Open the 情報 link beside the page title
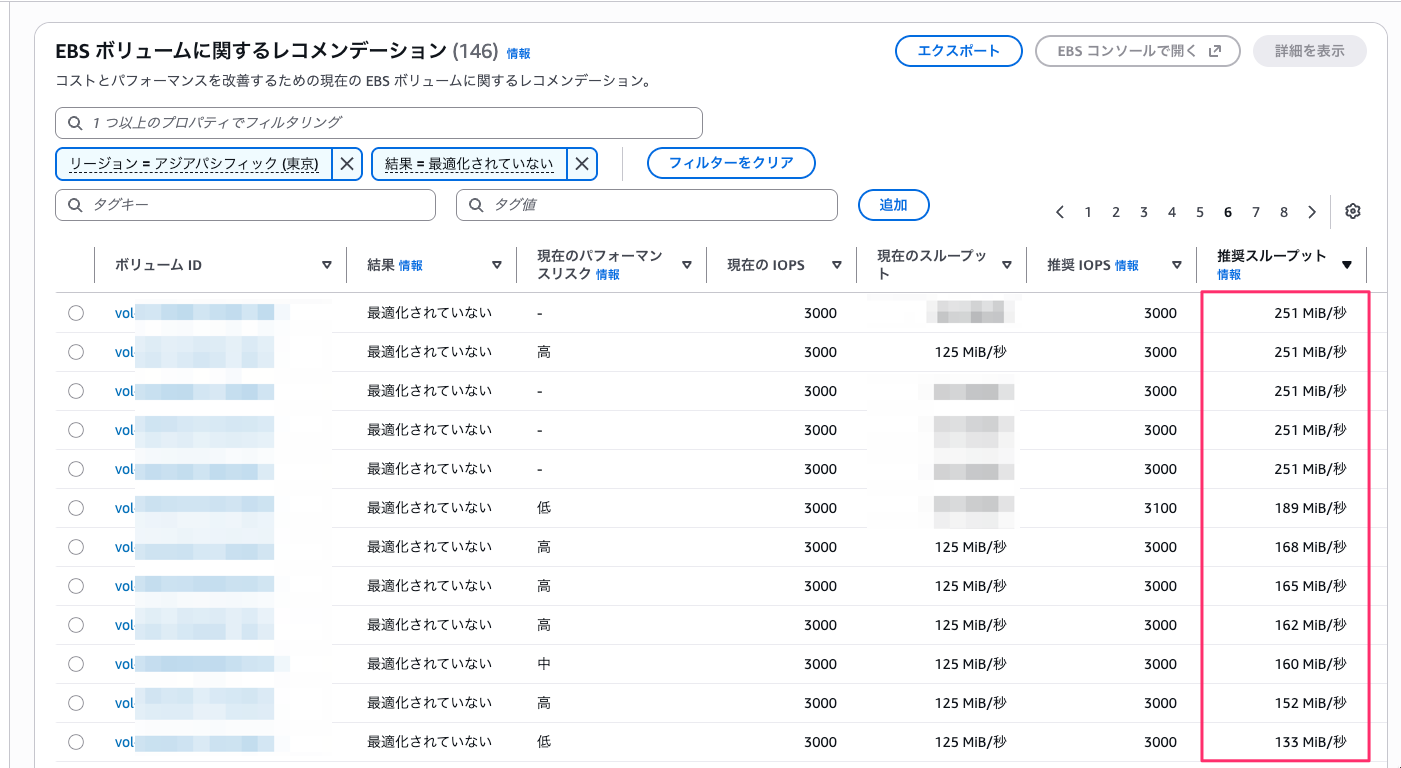 pyautogui.click(x=518, y=53)
